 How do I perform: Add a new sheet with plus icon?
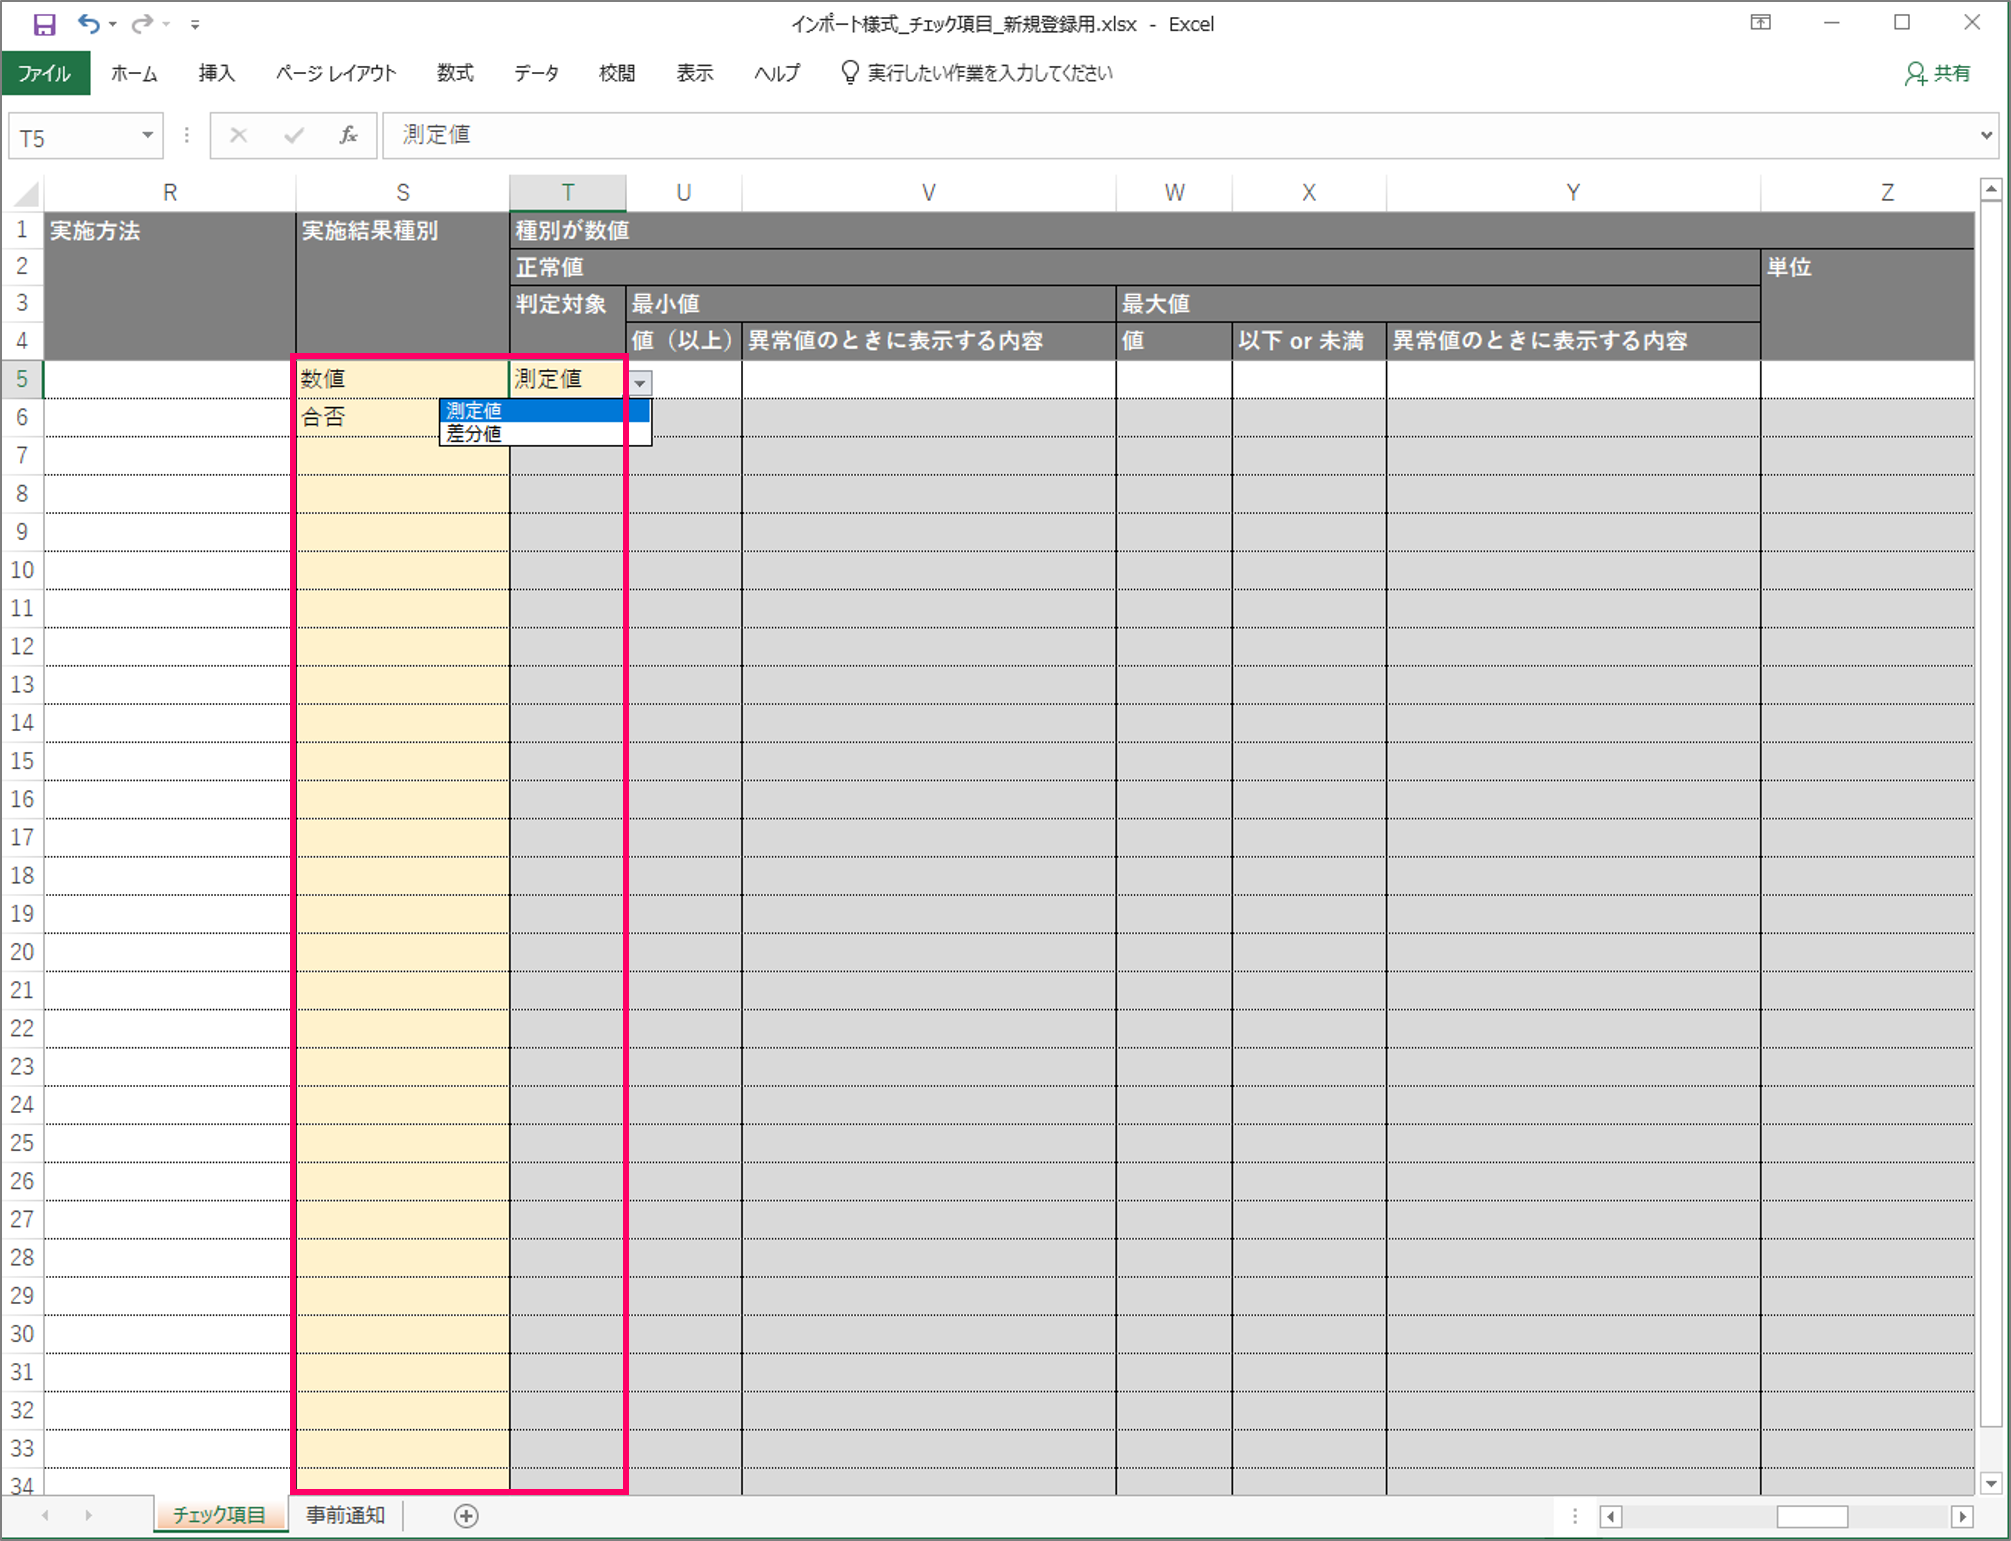pos(466,1516)
